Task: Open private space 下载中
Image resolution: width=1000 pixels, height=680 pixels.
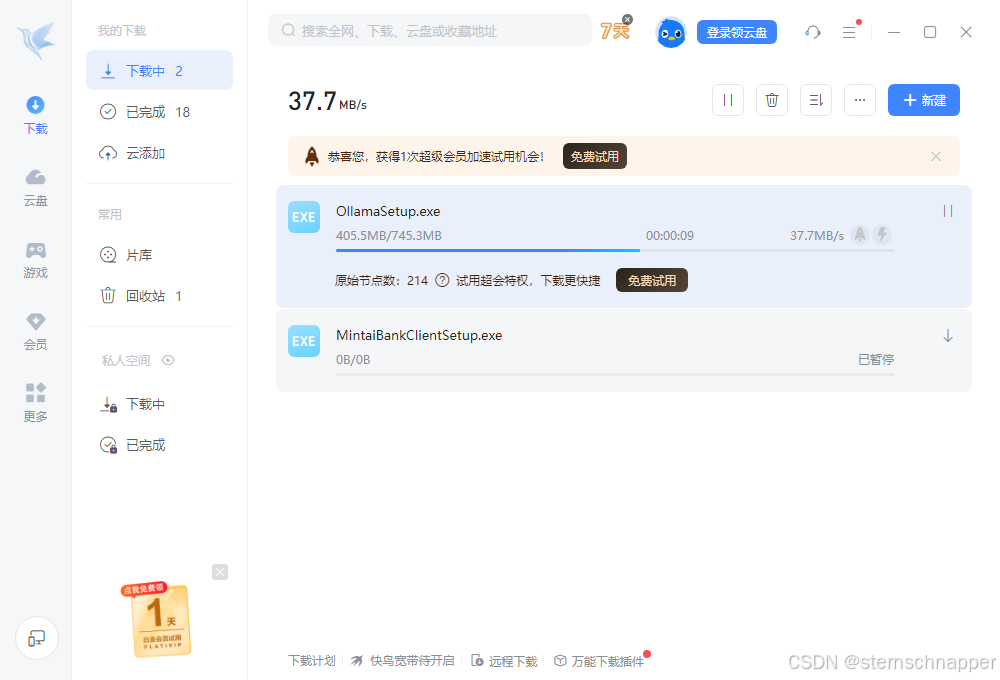Action: 159,404
